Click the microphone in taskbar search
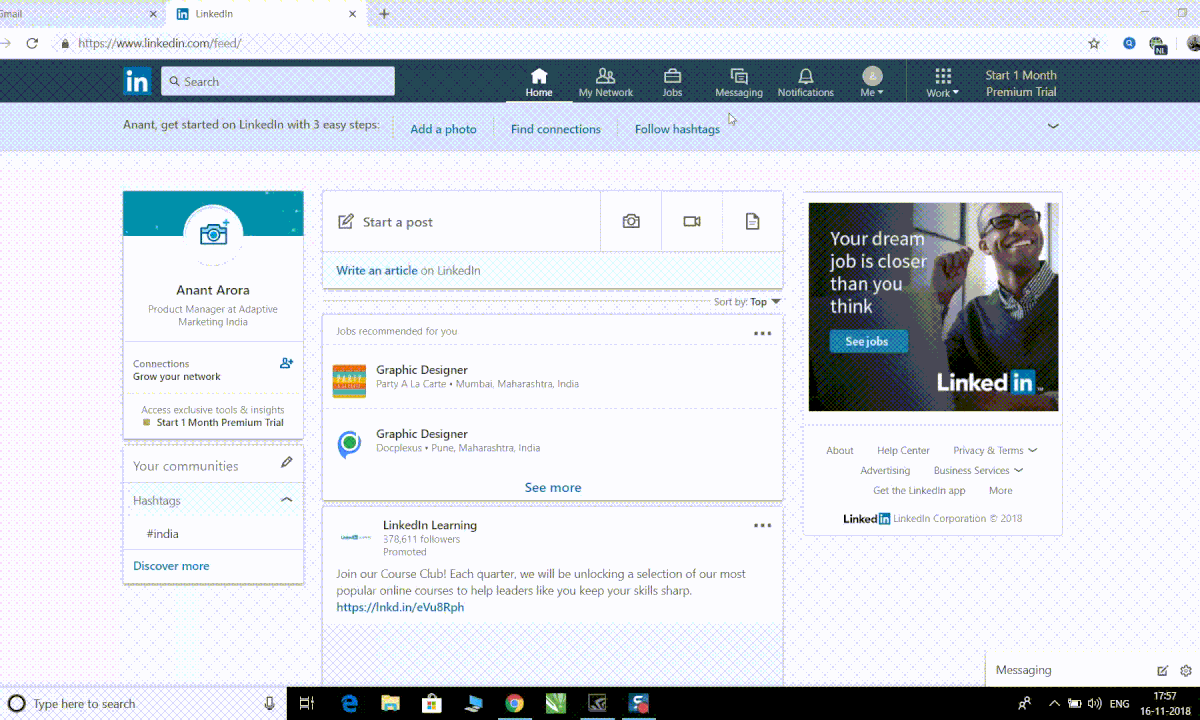The image size is (1200, 720). 269,703
